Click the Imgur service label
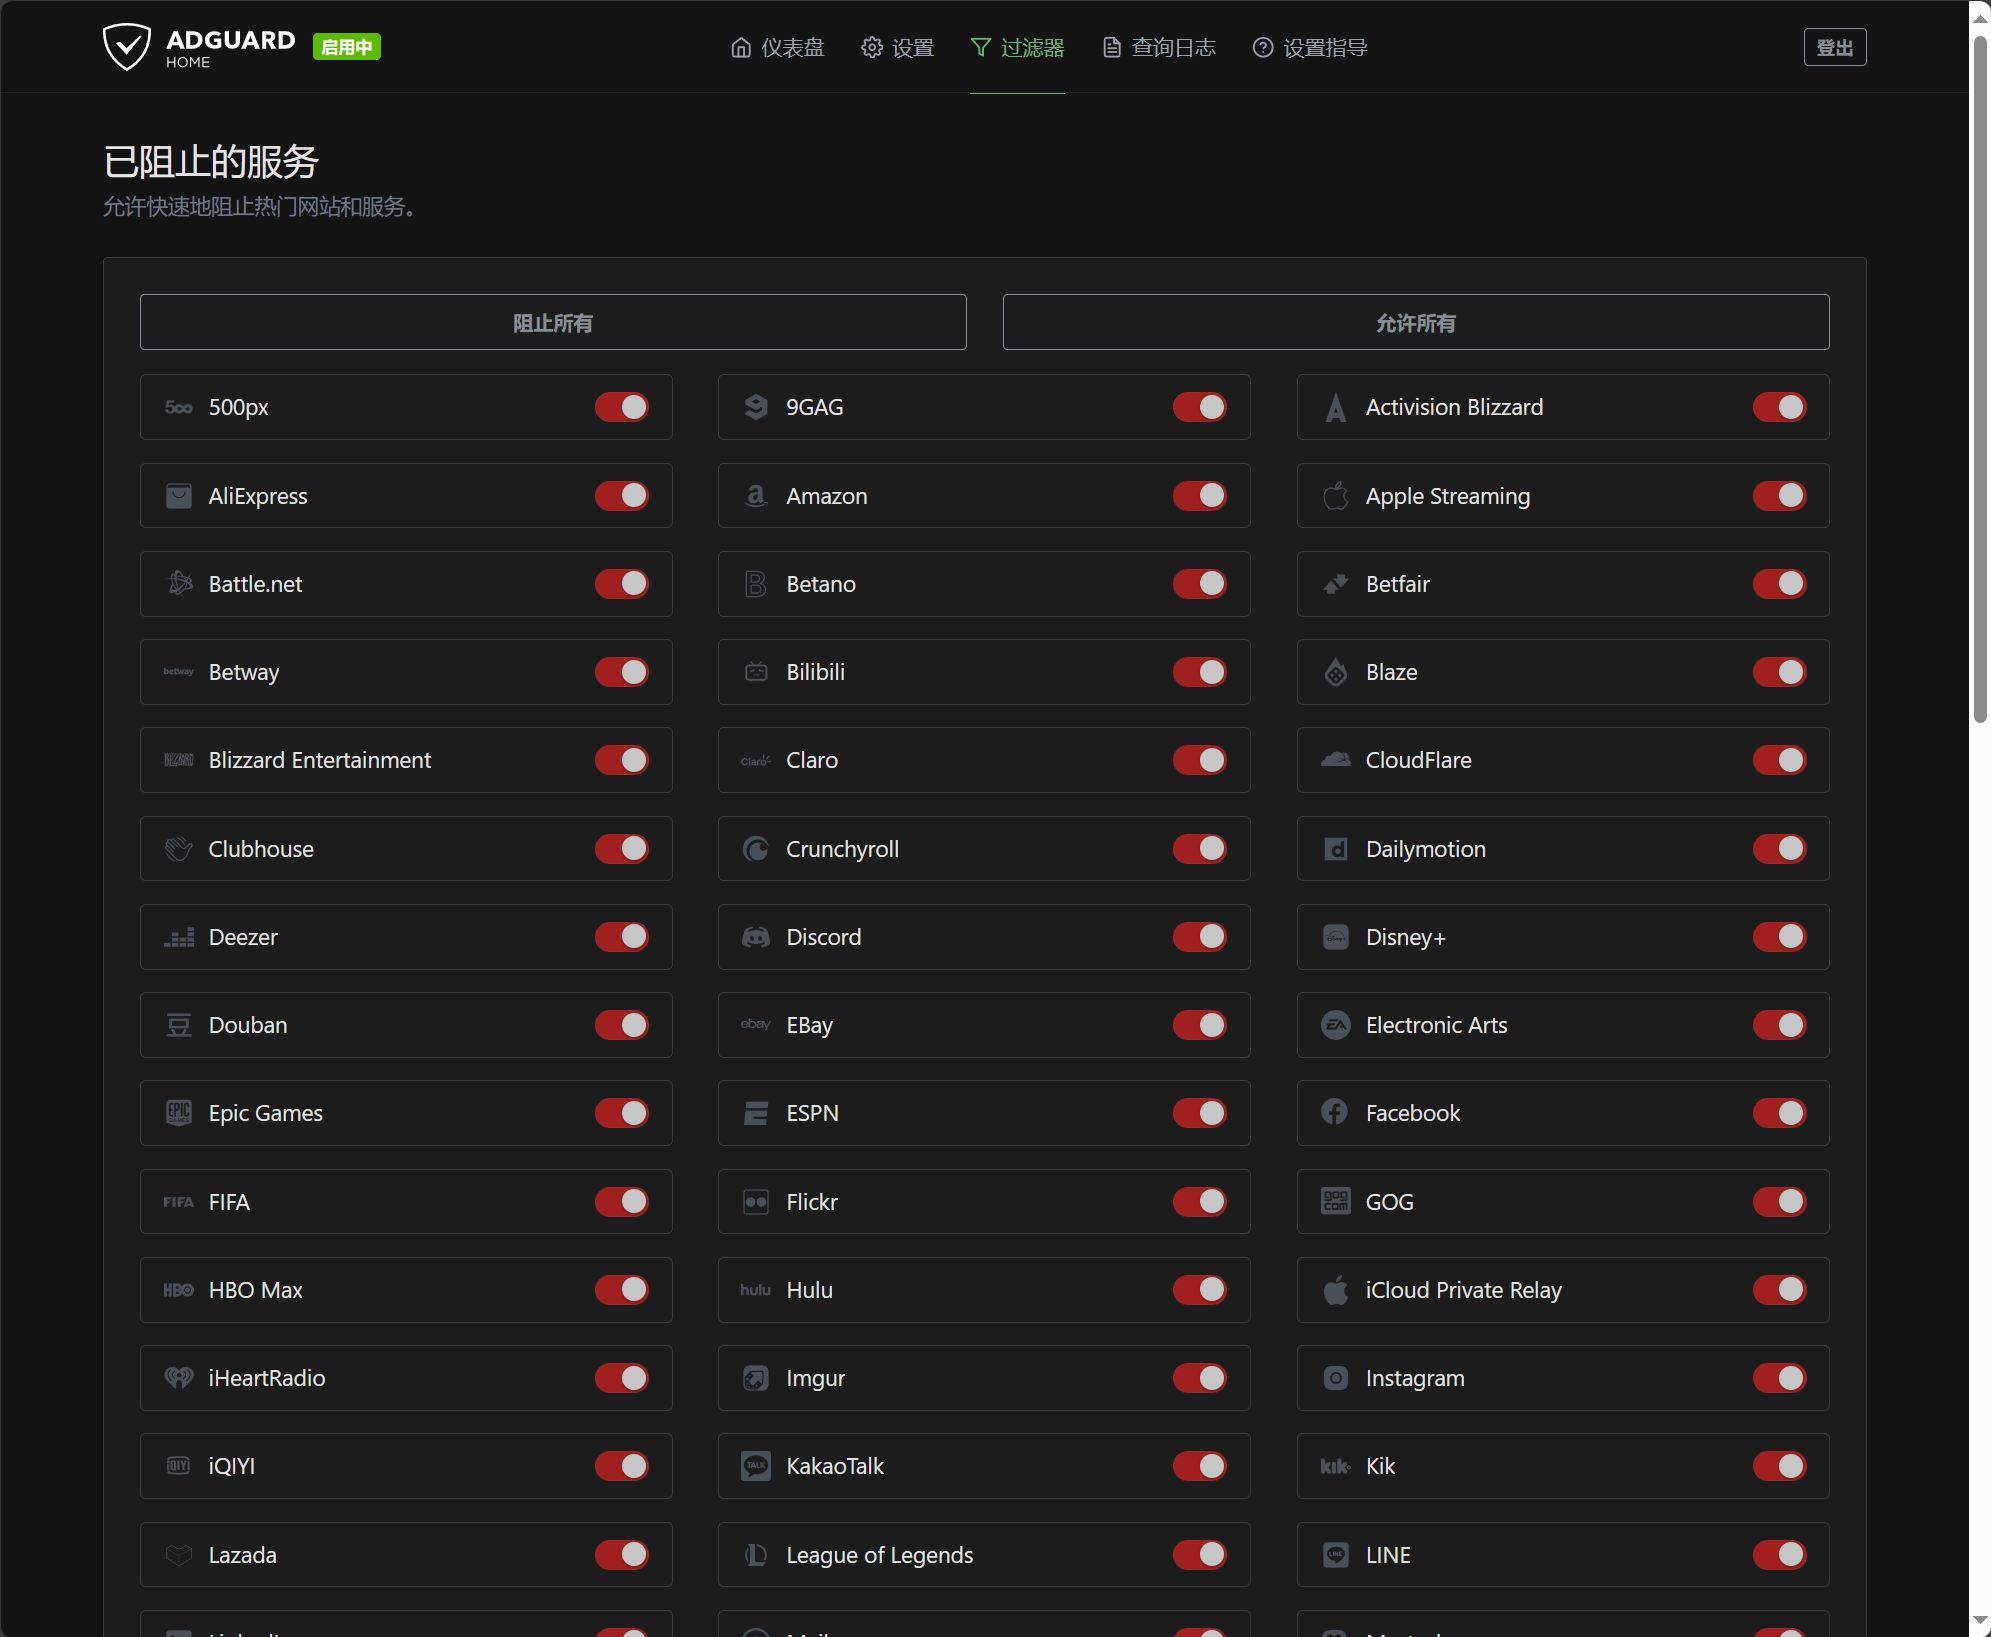Viewport: 1991px width, 1637px height. pyautogui.click(x=816, y=1378)
